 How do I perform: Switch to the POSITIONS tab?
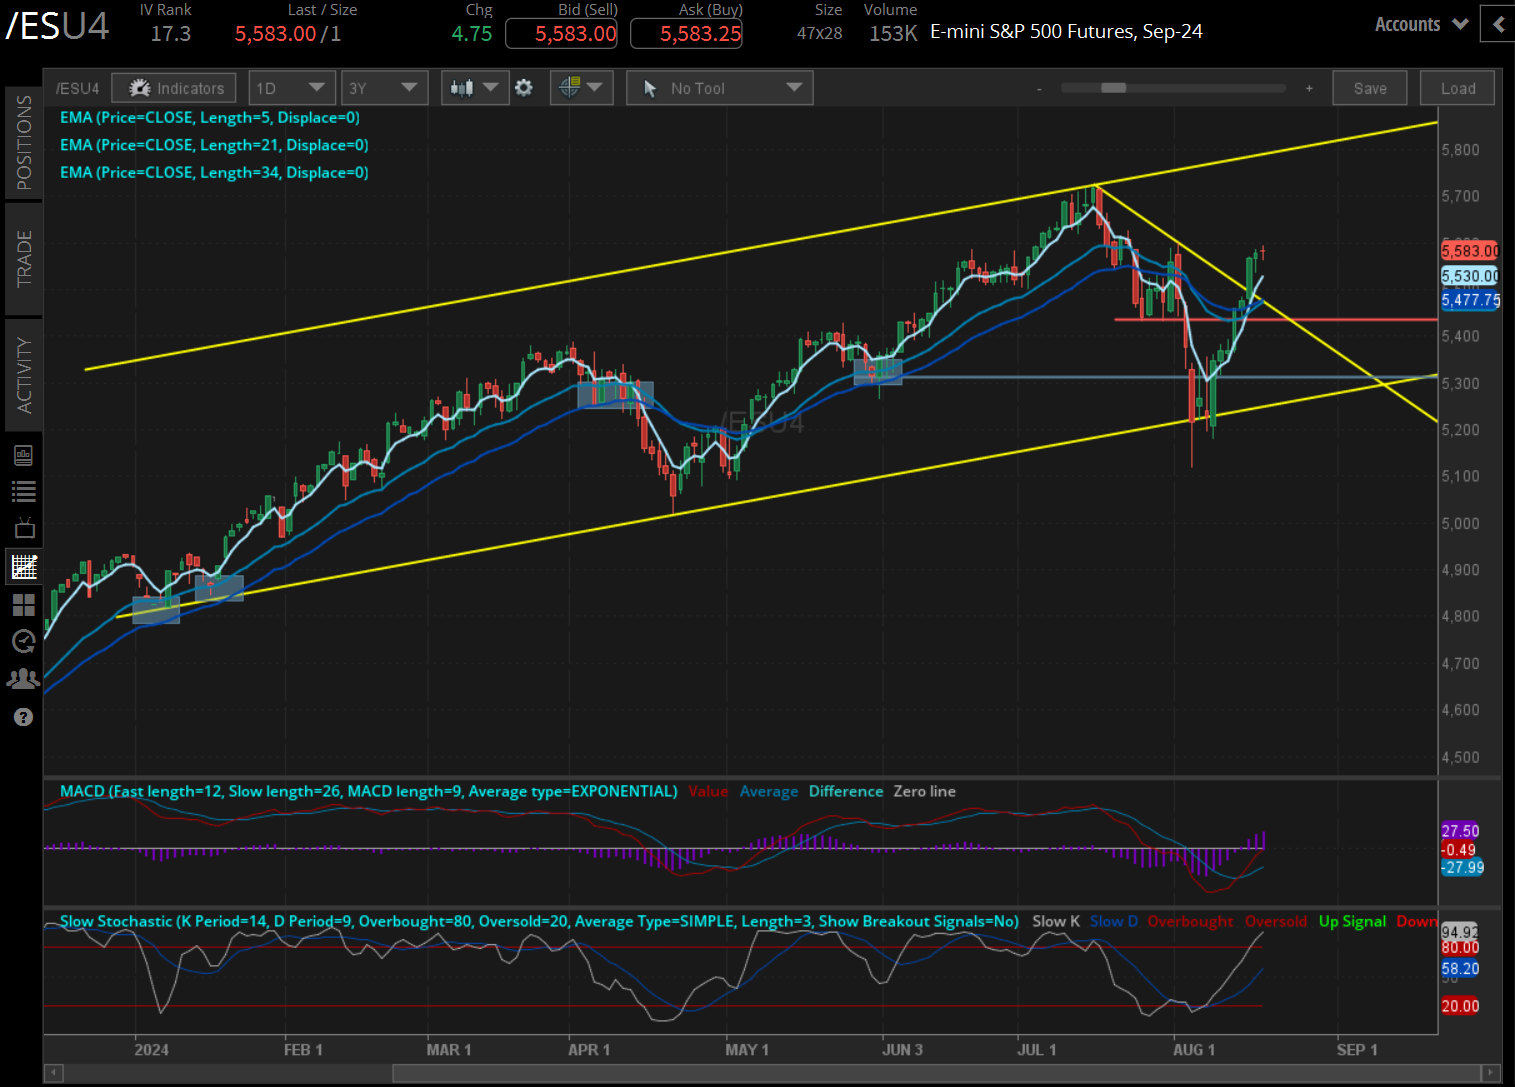click(24, 143)
